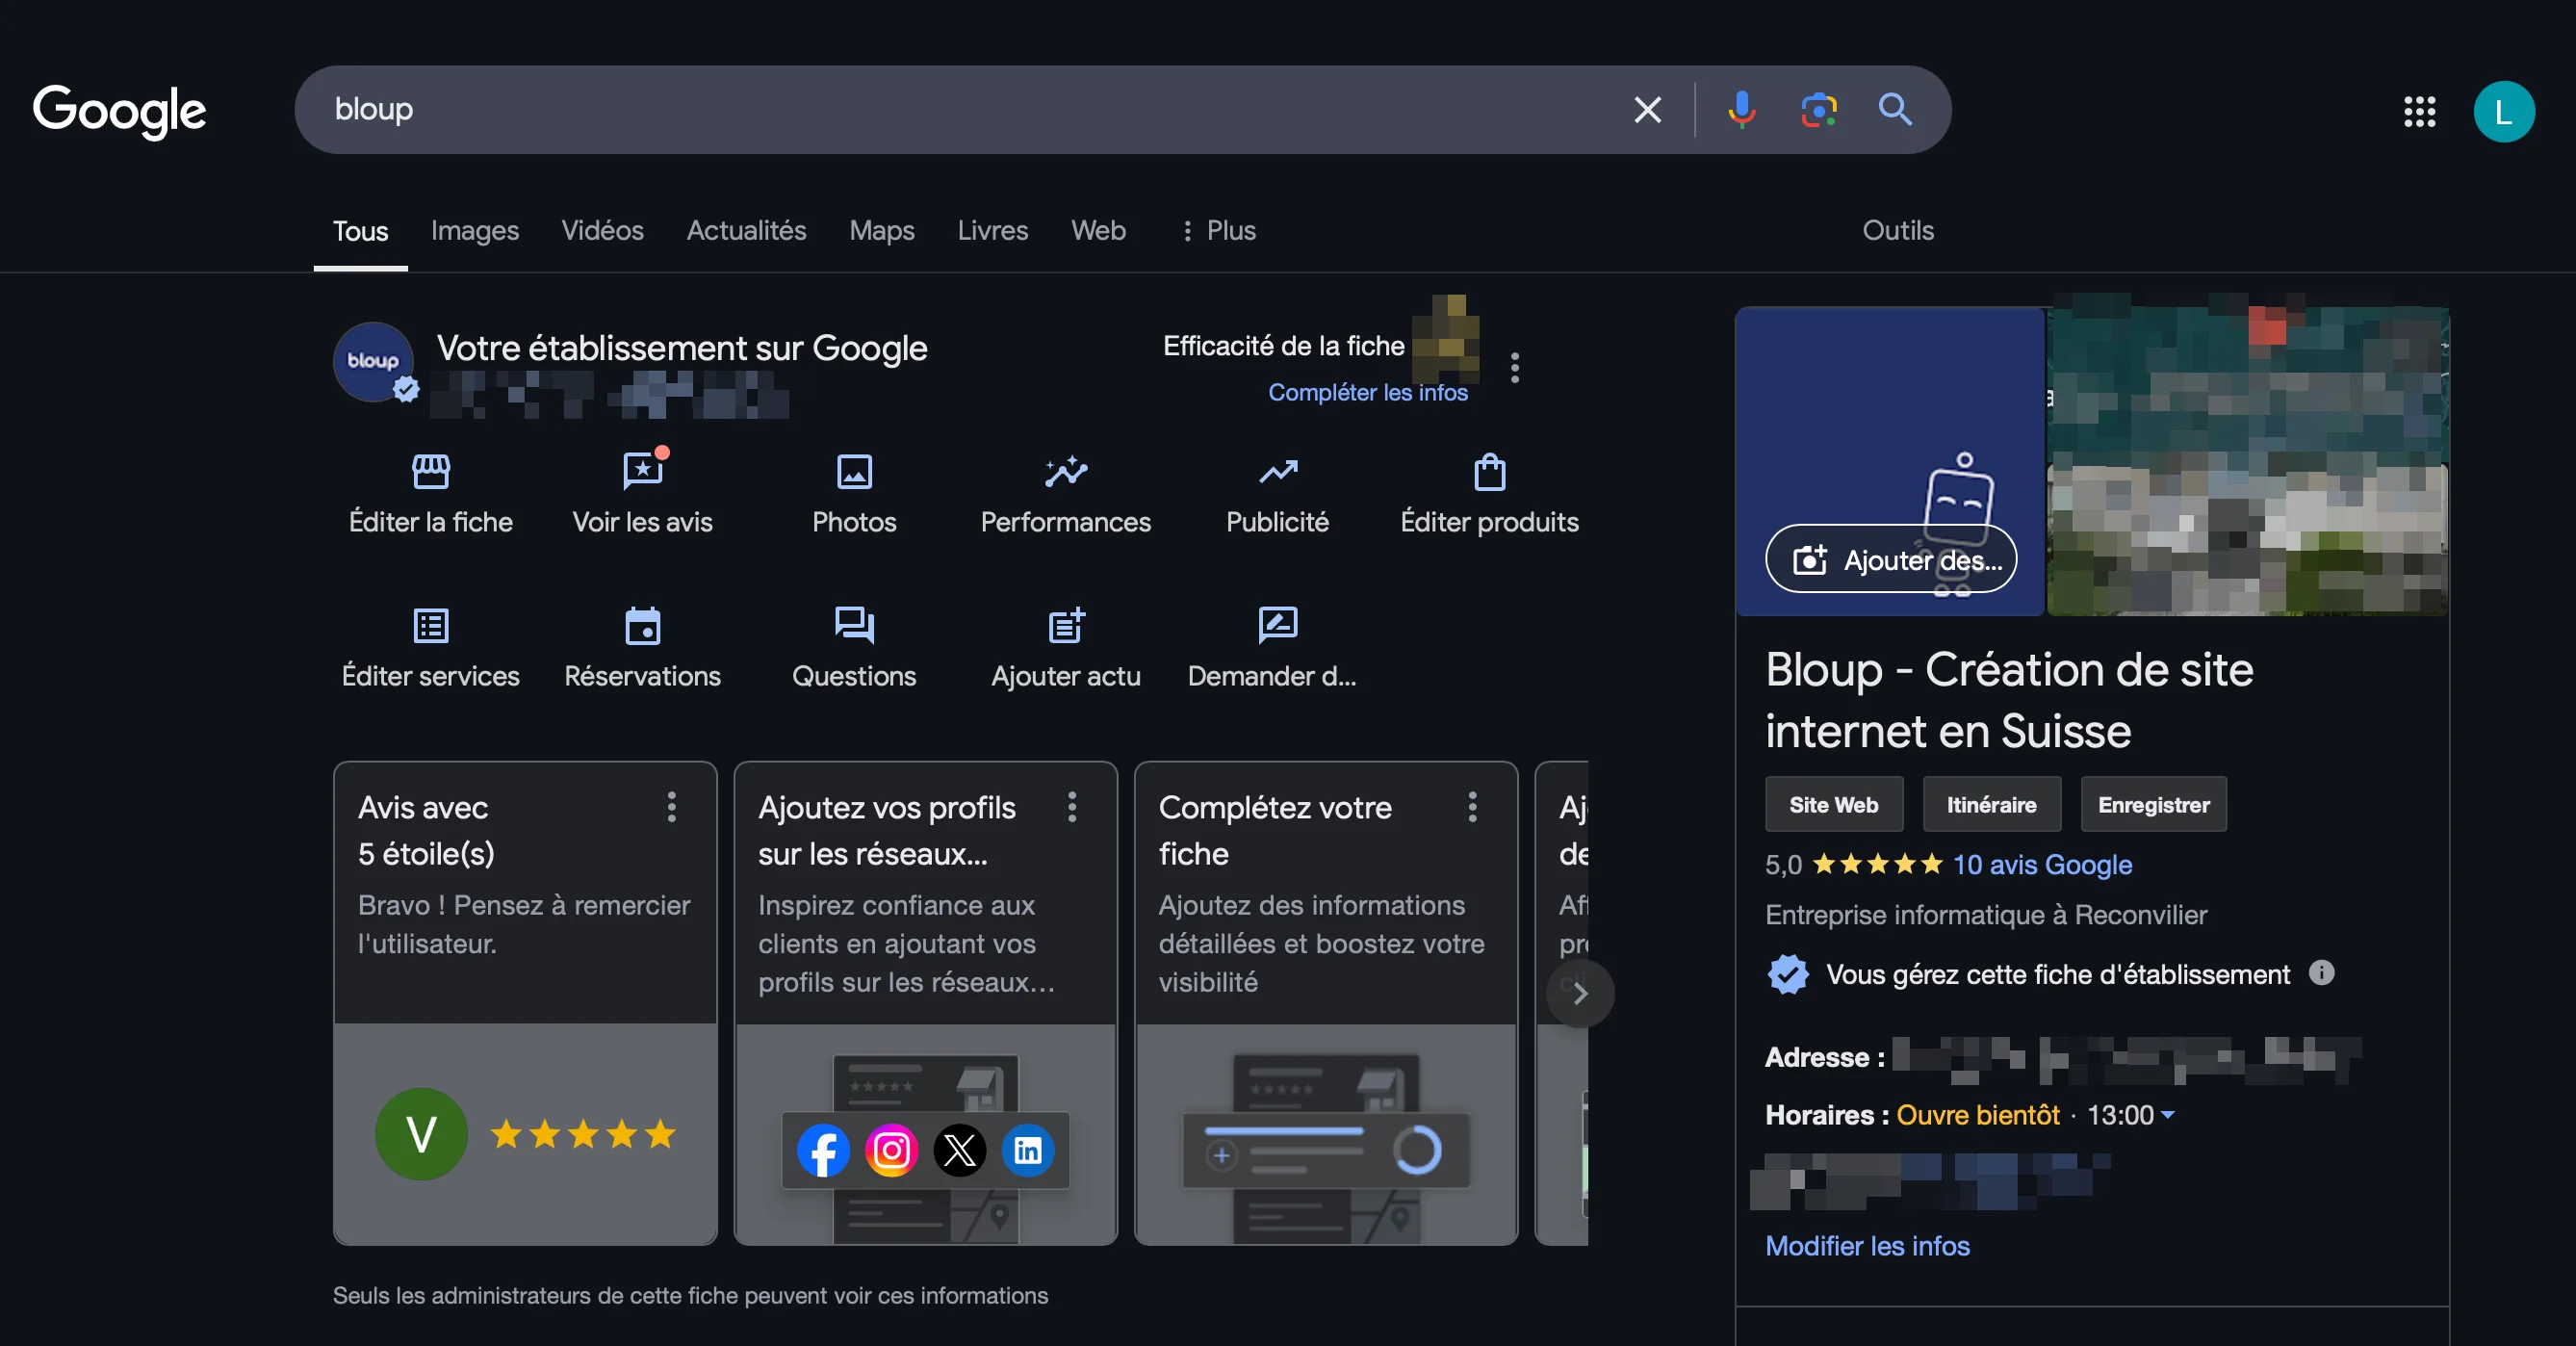Open the Questions section
2576x1346 pixels.
click(x=854, y=648)
